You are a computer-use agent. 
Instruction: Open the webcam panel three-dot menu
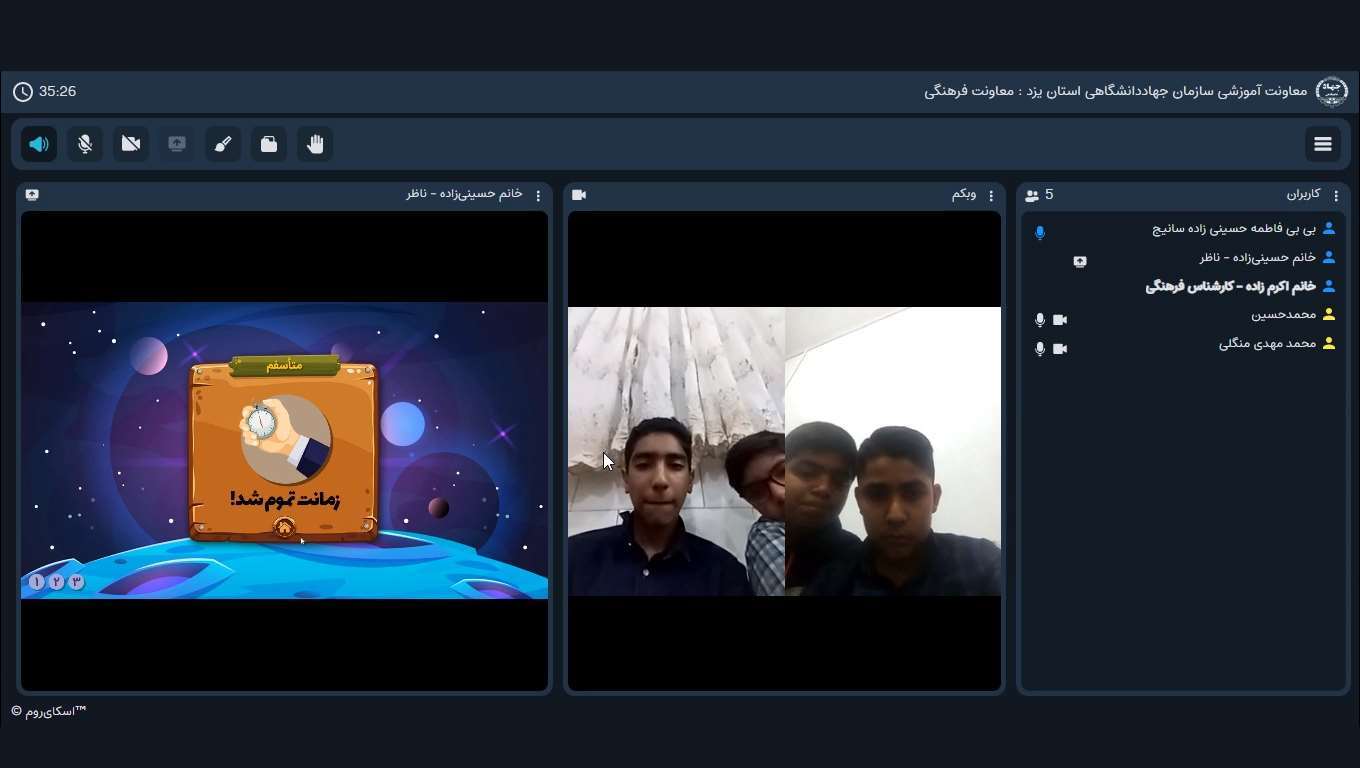[991, 196]
